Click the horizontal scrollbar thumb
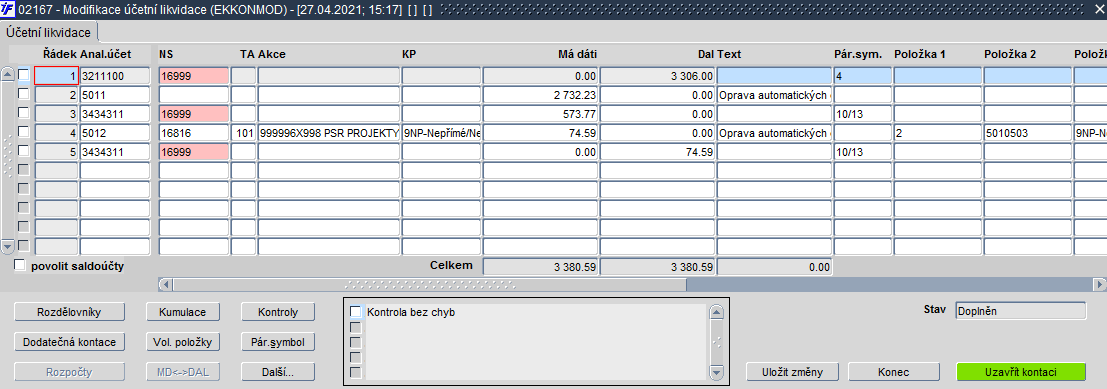The image size is (1107, 389). (429, 284)
